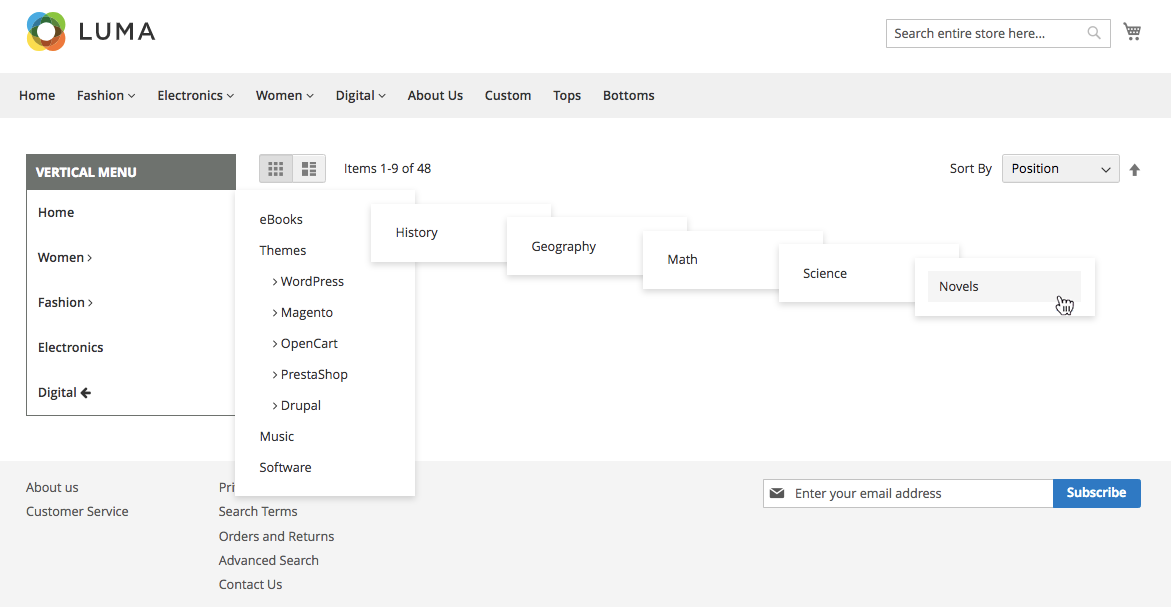
Task: Focus the store search field
Action: coord(998,34)
